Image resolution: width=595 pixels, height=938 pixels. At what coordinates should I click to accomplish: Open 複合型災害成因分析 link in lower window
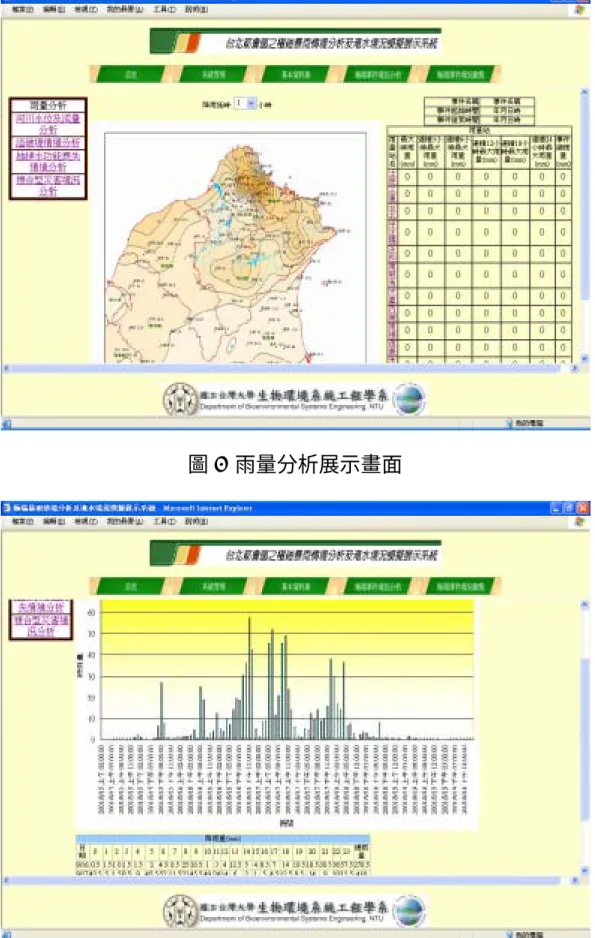(41, 626)
